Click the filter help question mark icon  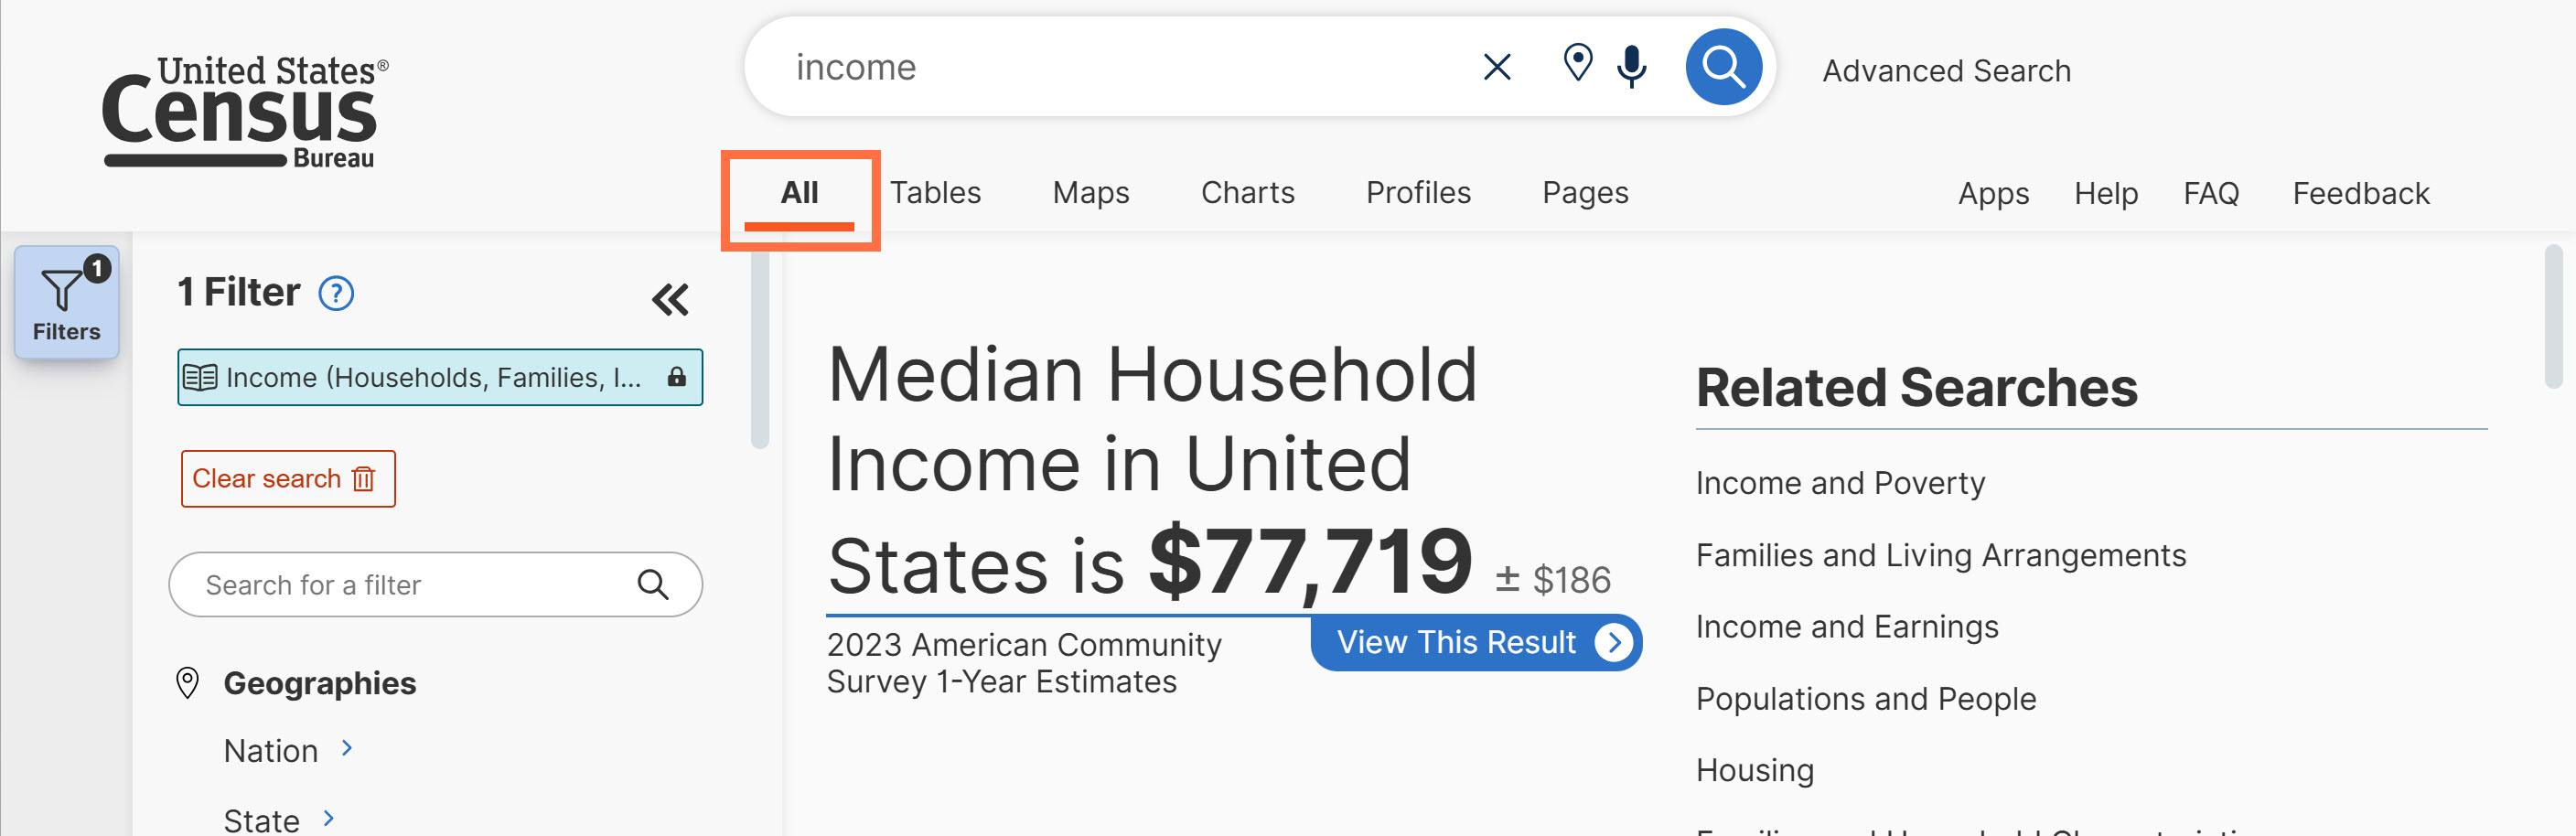coord(336,293)
